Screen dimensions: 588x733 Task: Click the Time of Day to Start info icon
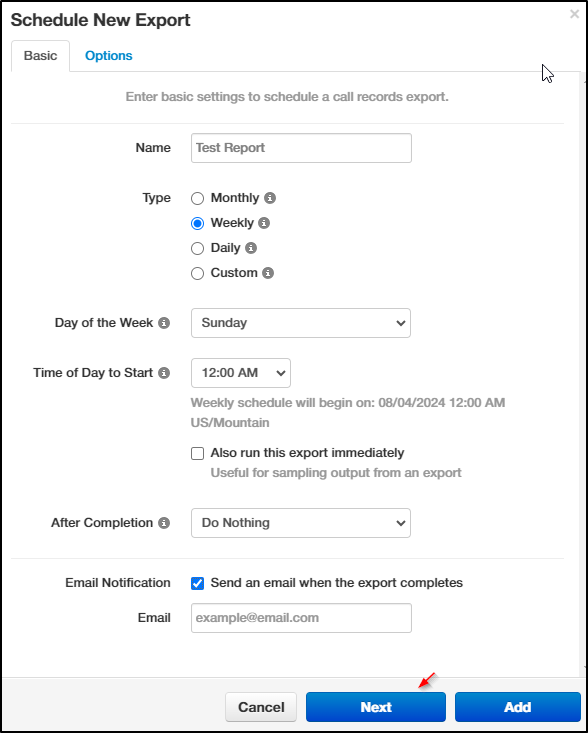(x=164, y=373)
